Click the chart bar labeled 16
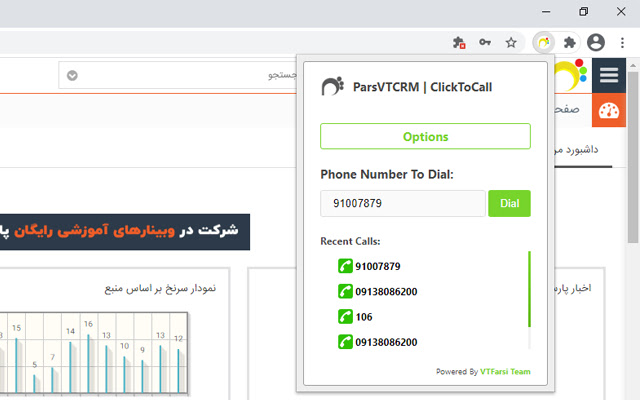The image size is (640, 400). 88,363
